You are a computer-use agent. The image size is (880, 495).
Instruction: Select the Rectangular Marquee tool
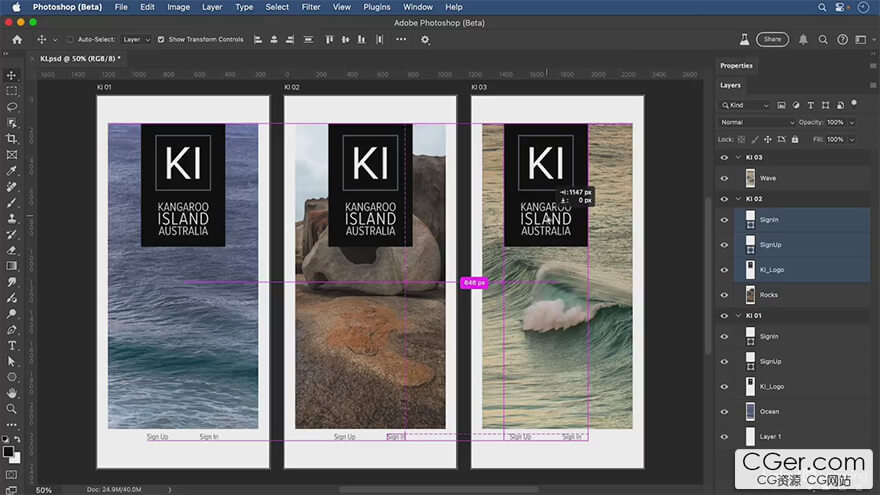point(11,91)
